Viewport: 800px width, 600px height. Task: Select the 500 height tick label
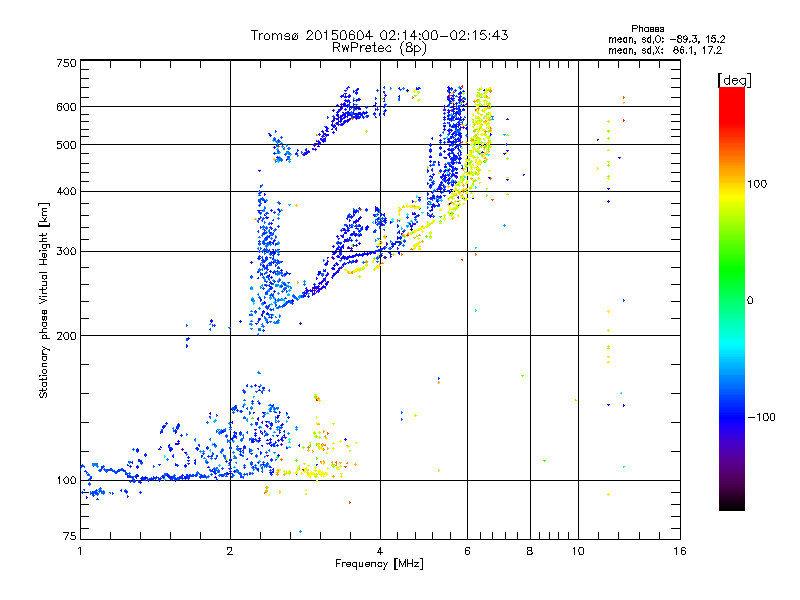point(66,145)
